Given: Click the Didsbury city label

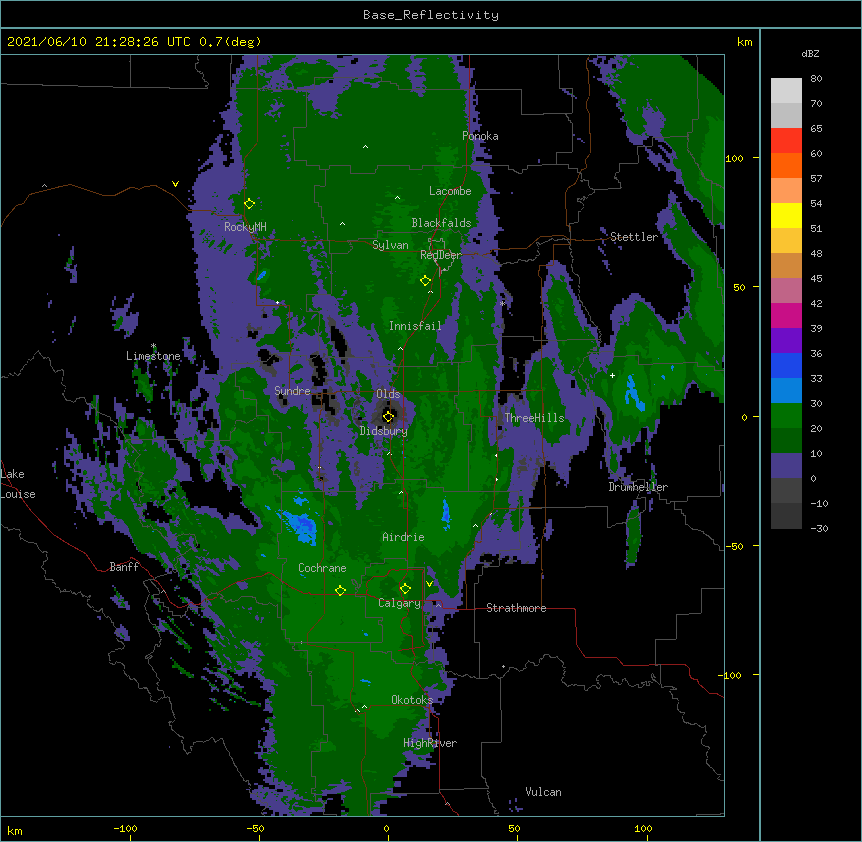Looking at the screenshot, I should tap(384, 431).
